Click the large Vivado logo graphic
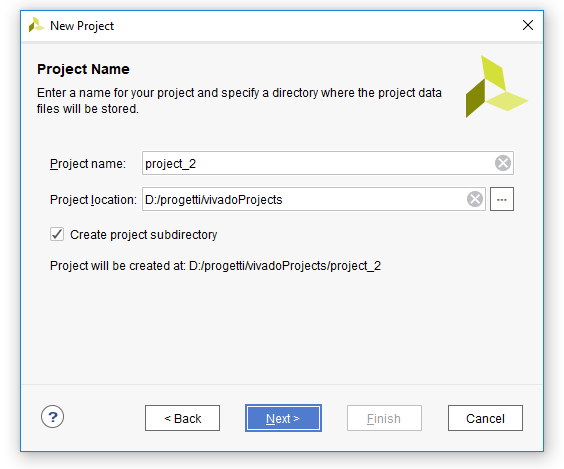This screenshot has width=564, height=469. [497, 87]
